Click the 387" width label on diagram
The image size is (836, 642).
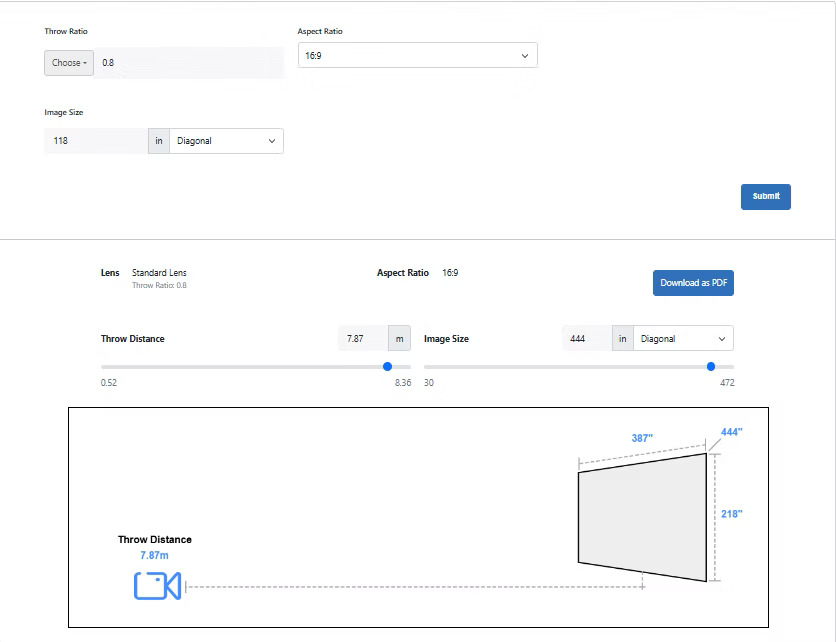(642, 438)
